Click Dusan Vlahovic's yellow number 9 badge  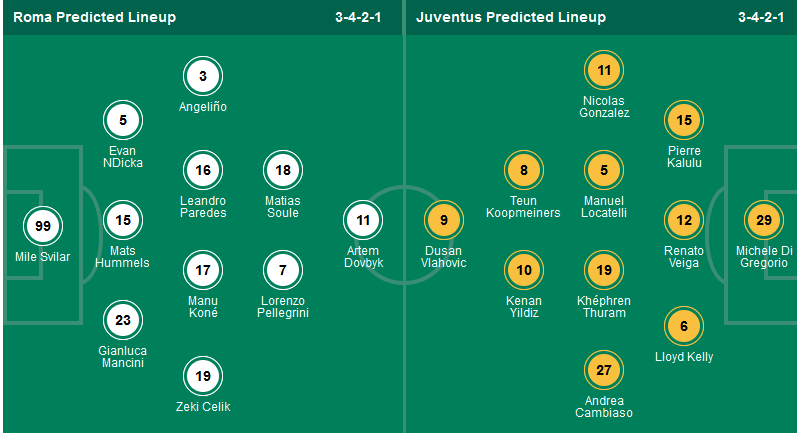(x=444, y=219)
